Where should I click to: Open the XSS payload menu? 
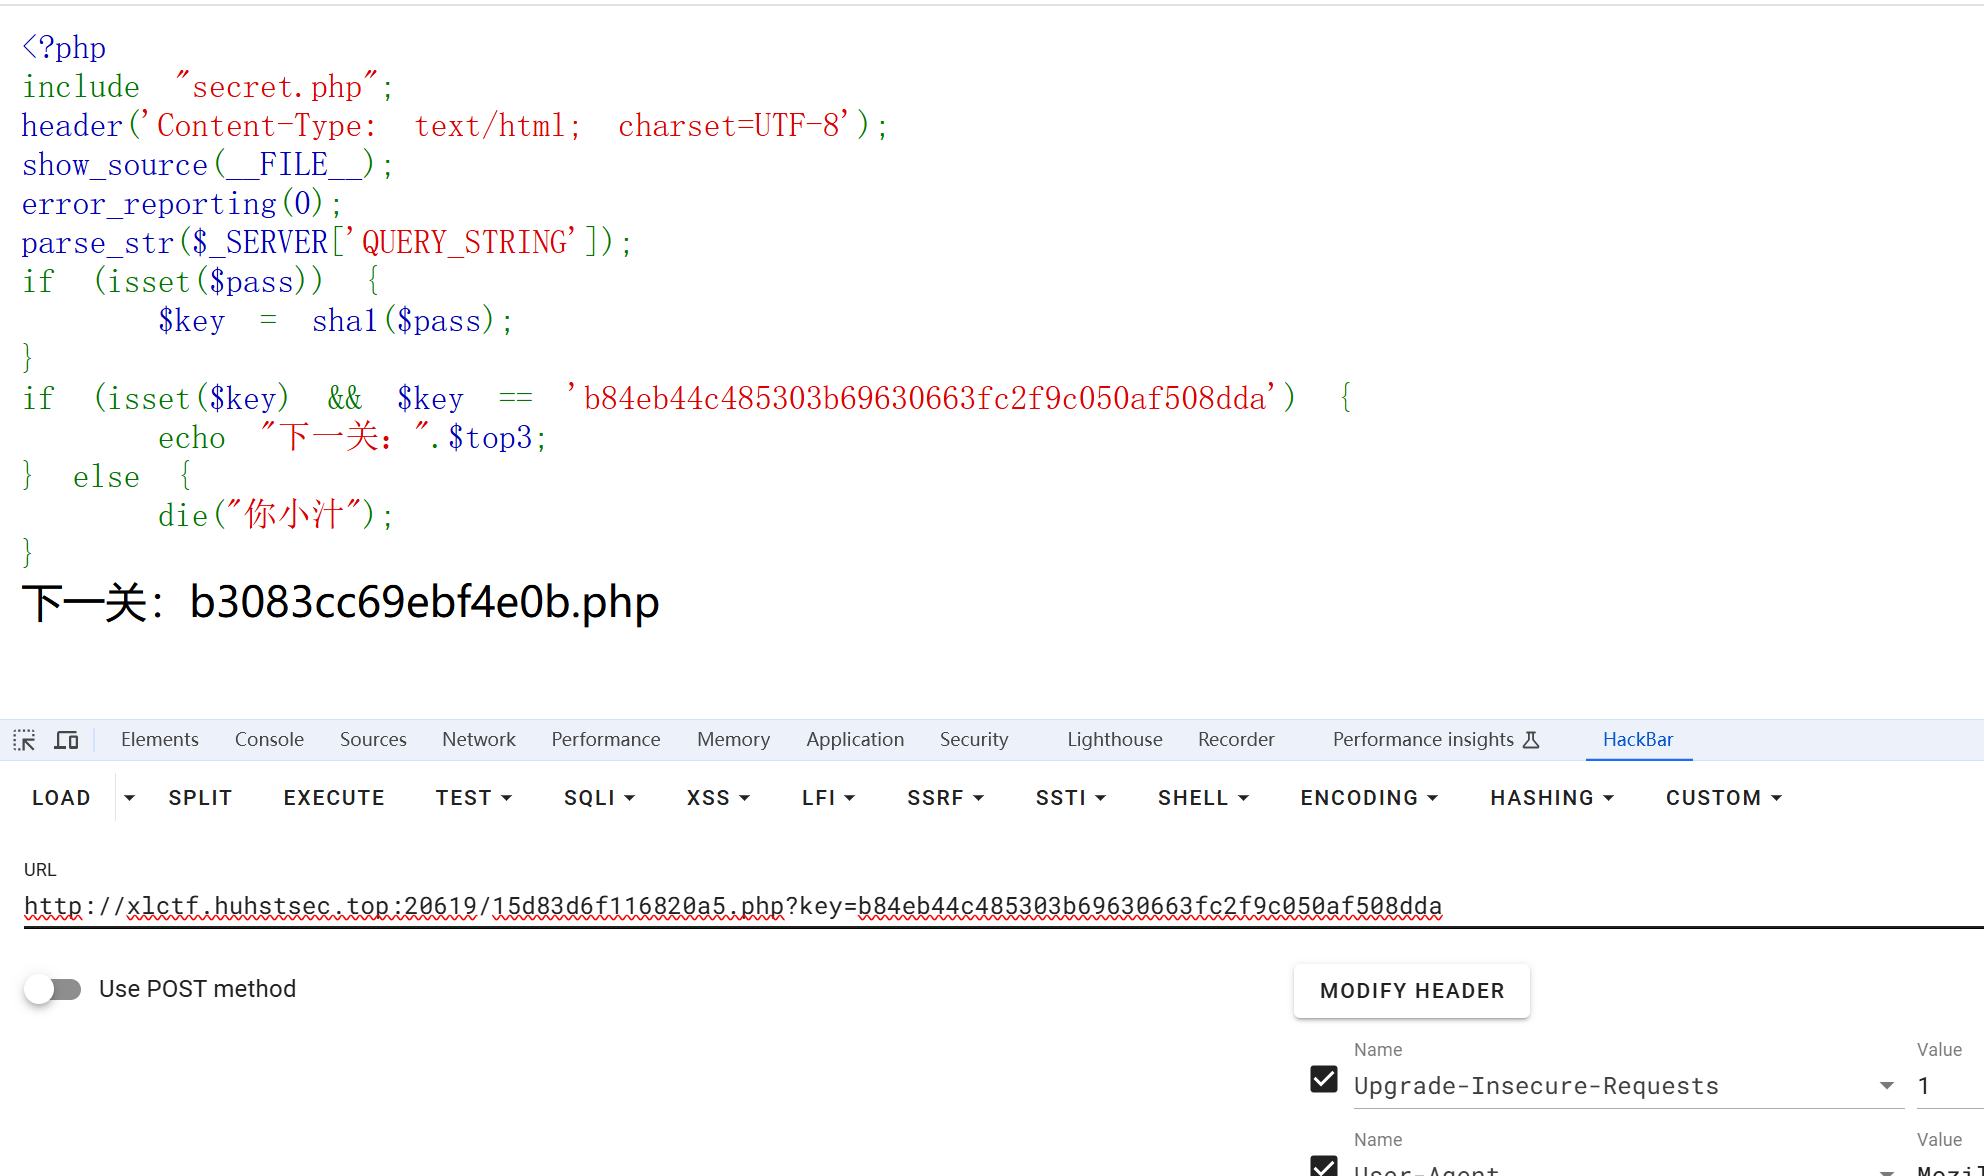point(717,798)
